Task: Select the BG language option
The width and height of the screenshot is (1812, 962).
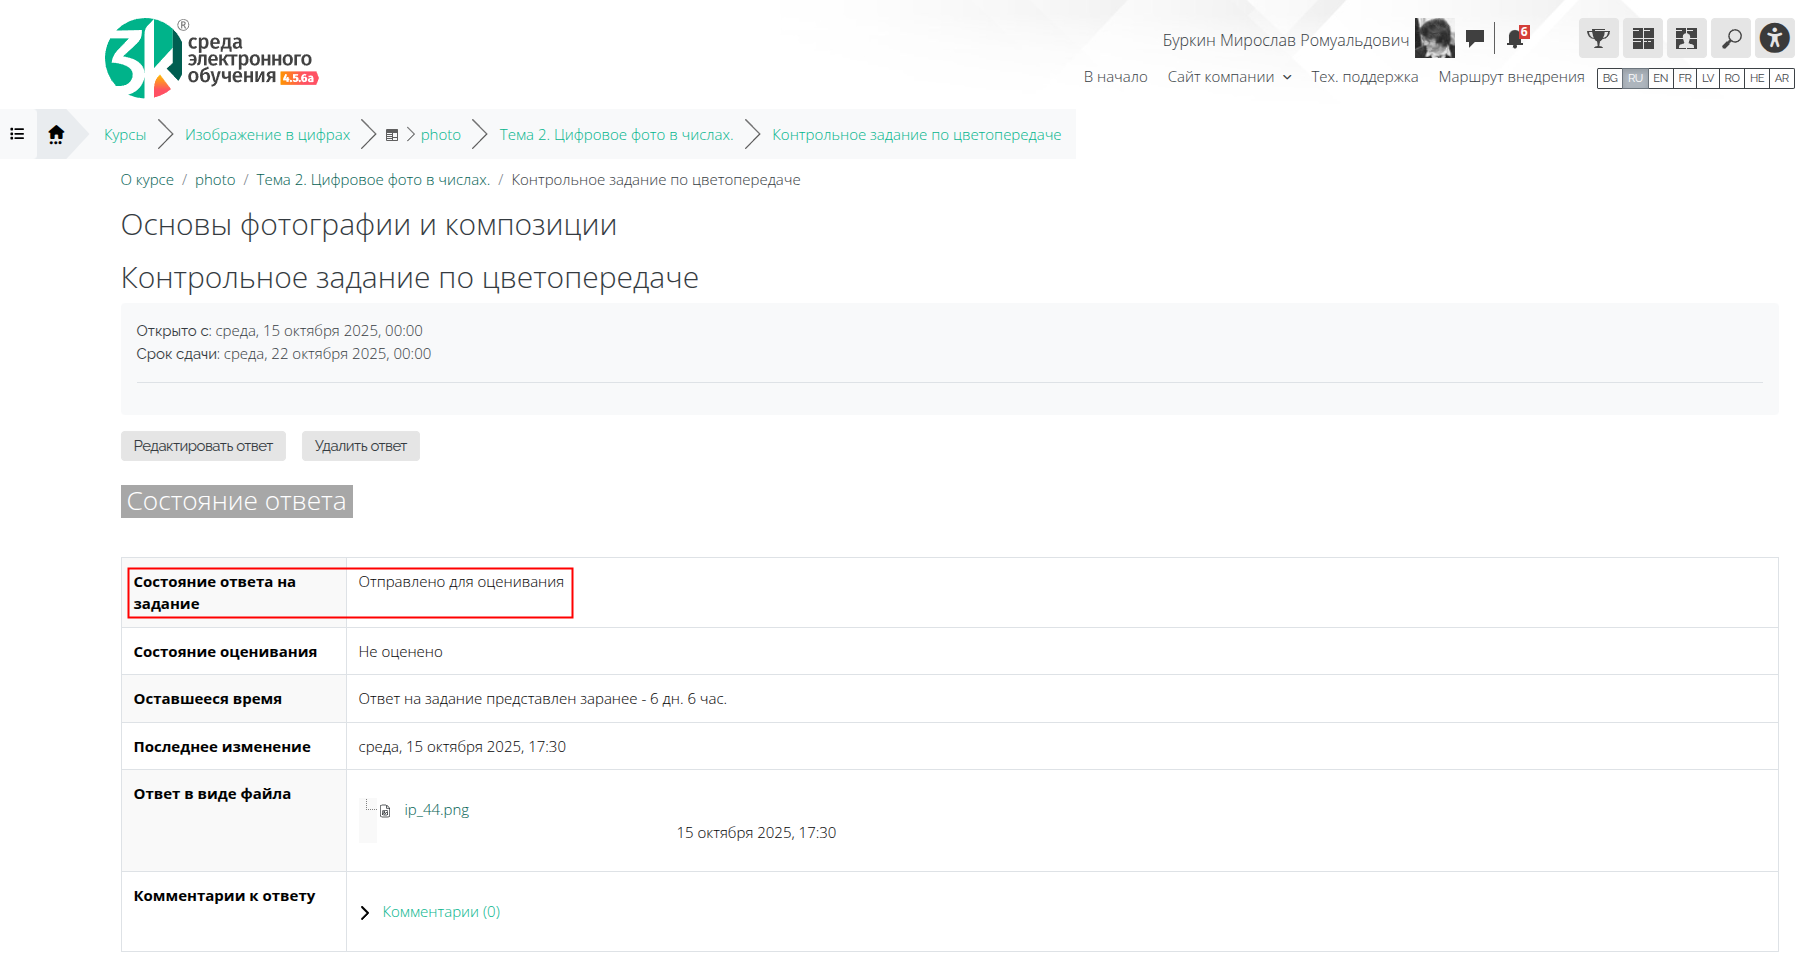Action: 1610,78
